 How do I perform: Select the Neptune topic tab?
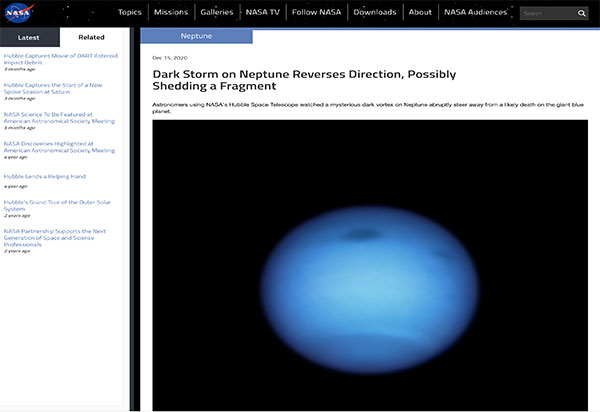click(195, 35)
